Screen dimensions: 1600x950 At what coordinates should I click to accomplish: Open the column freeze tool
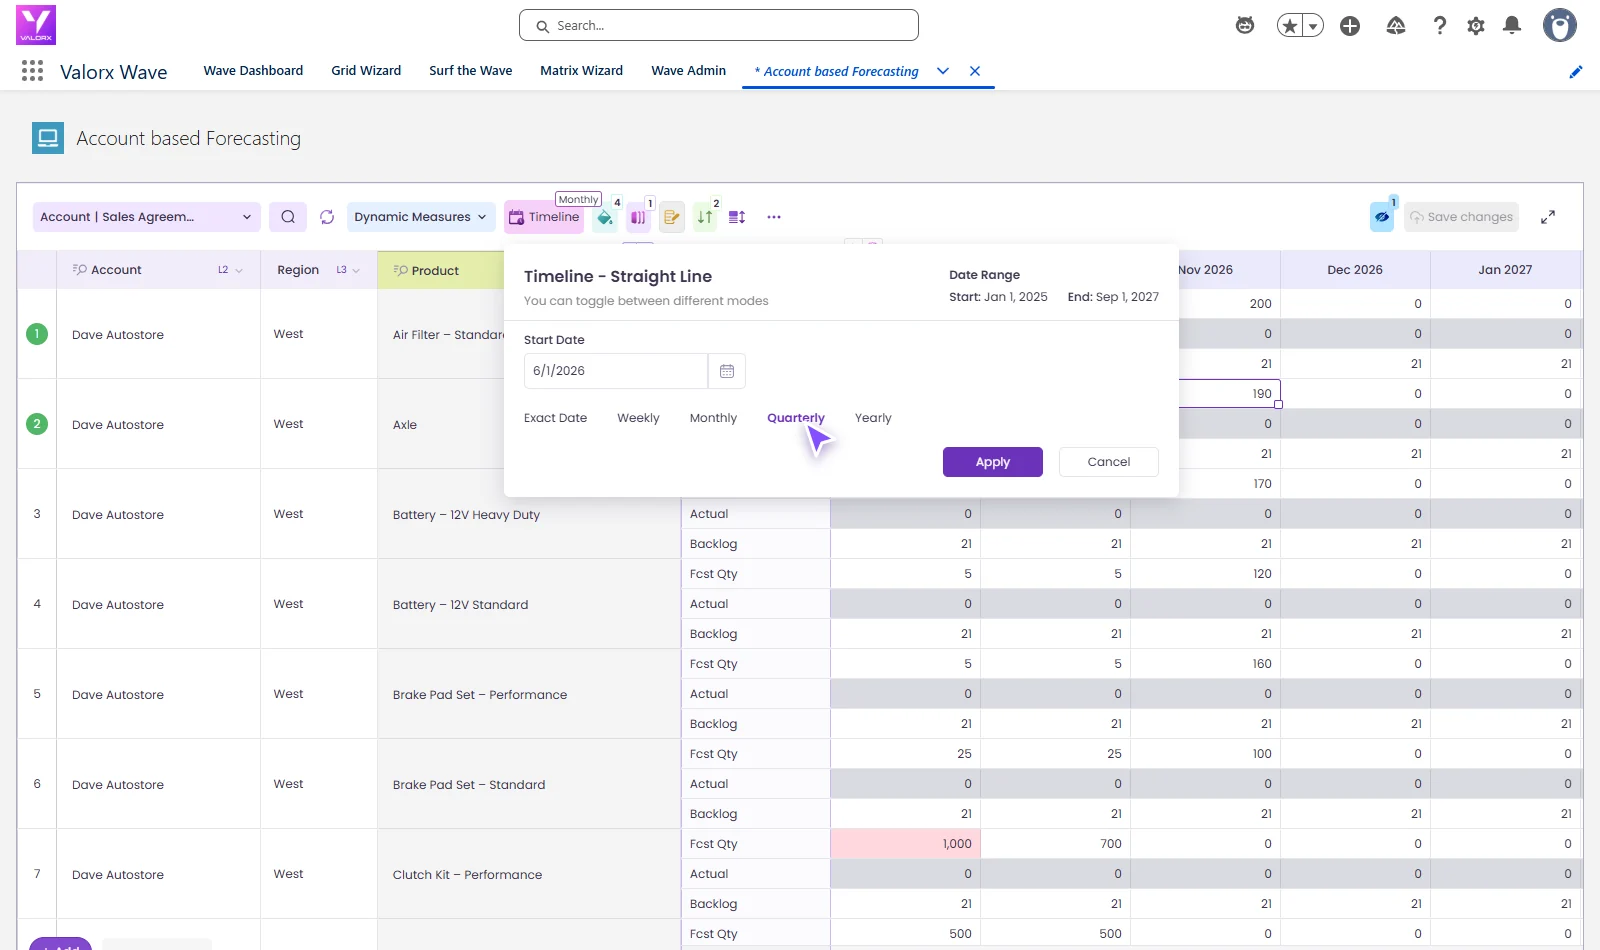638,217
